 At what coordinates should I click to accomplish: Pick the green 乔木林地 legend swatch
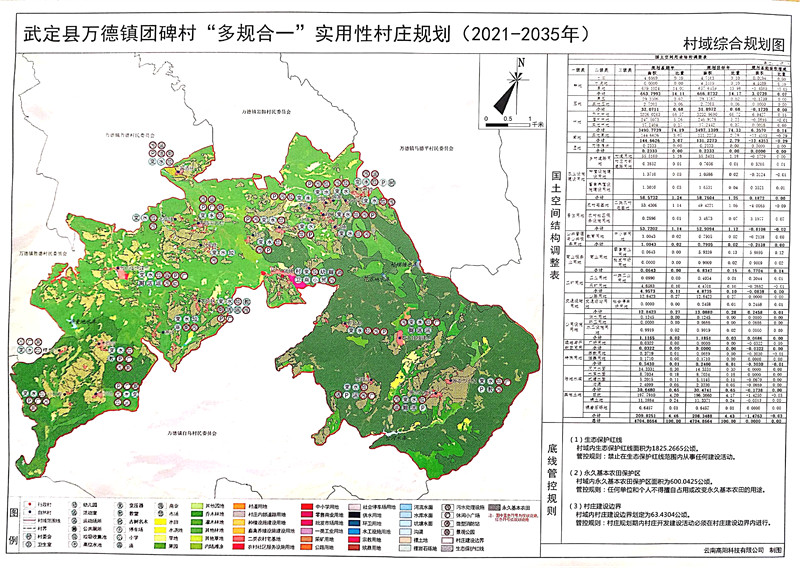[199, 514]
